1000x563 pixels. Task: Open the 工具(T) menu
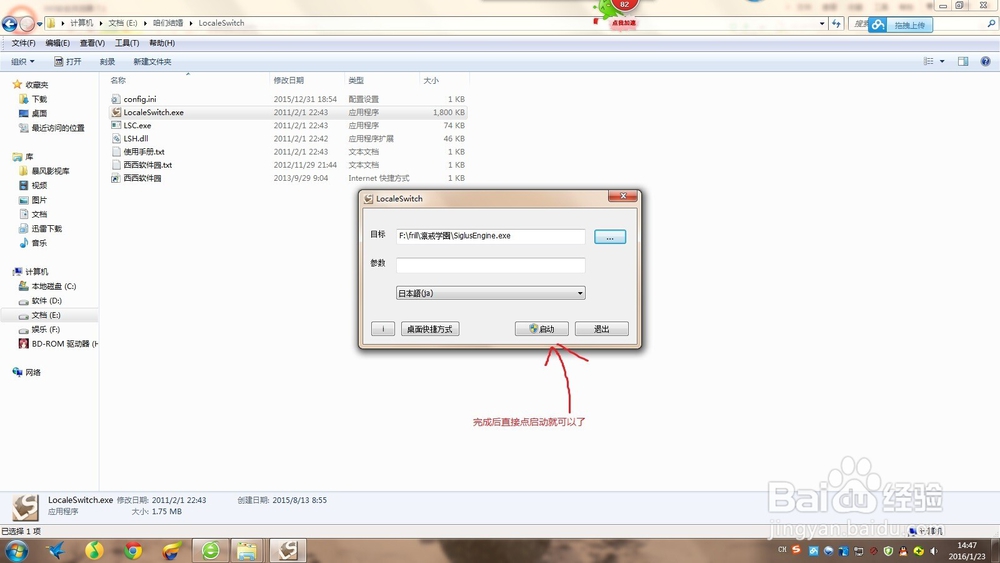(127, 43)
